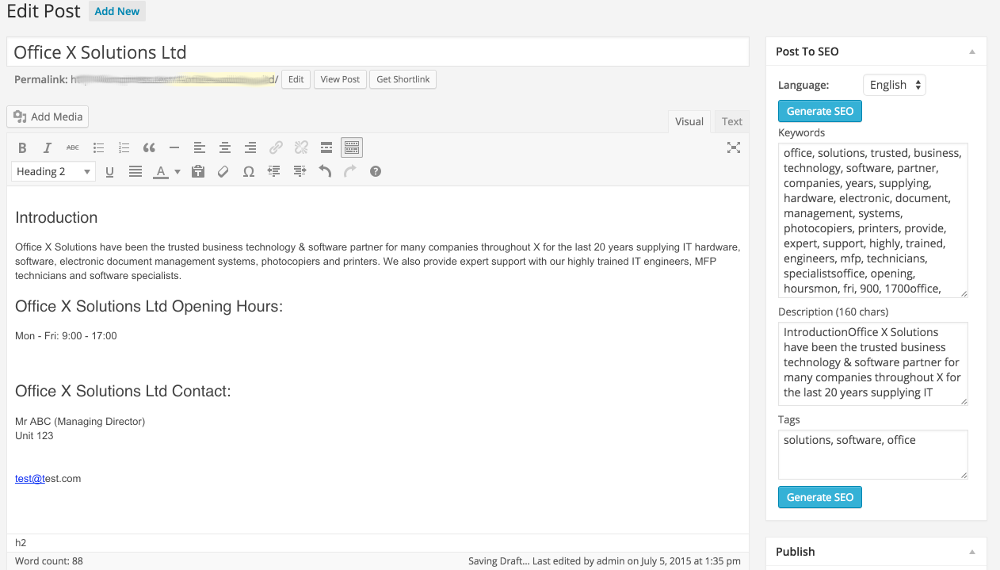Screen dimensions: 1000x570
Task: Insert a numbered list
Action: 124,148
